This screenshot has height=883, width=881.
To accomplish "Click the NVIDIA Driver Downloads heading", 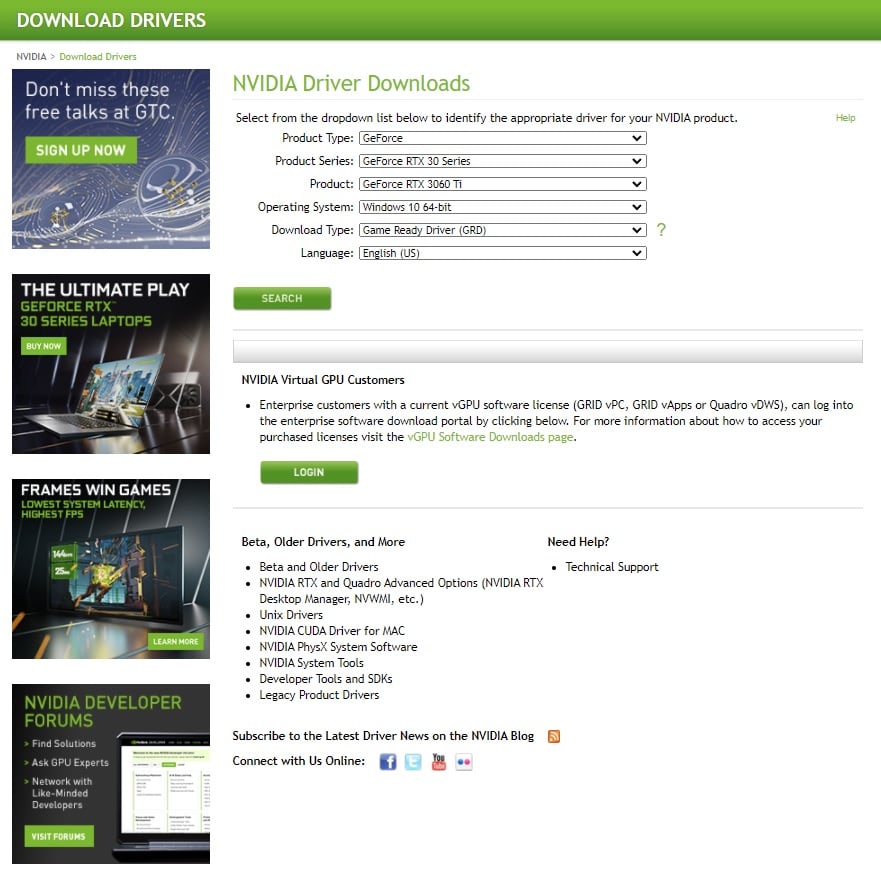I will (x=351, y=83).
